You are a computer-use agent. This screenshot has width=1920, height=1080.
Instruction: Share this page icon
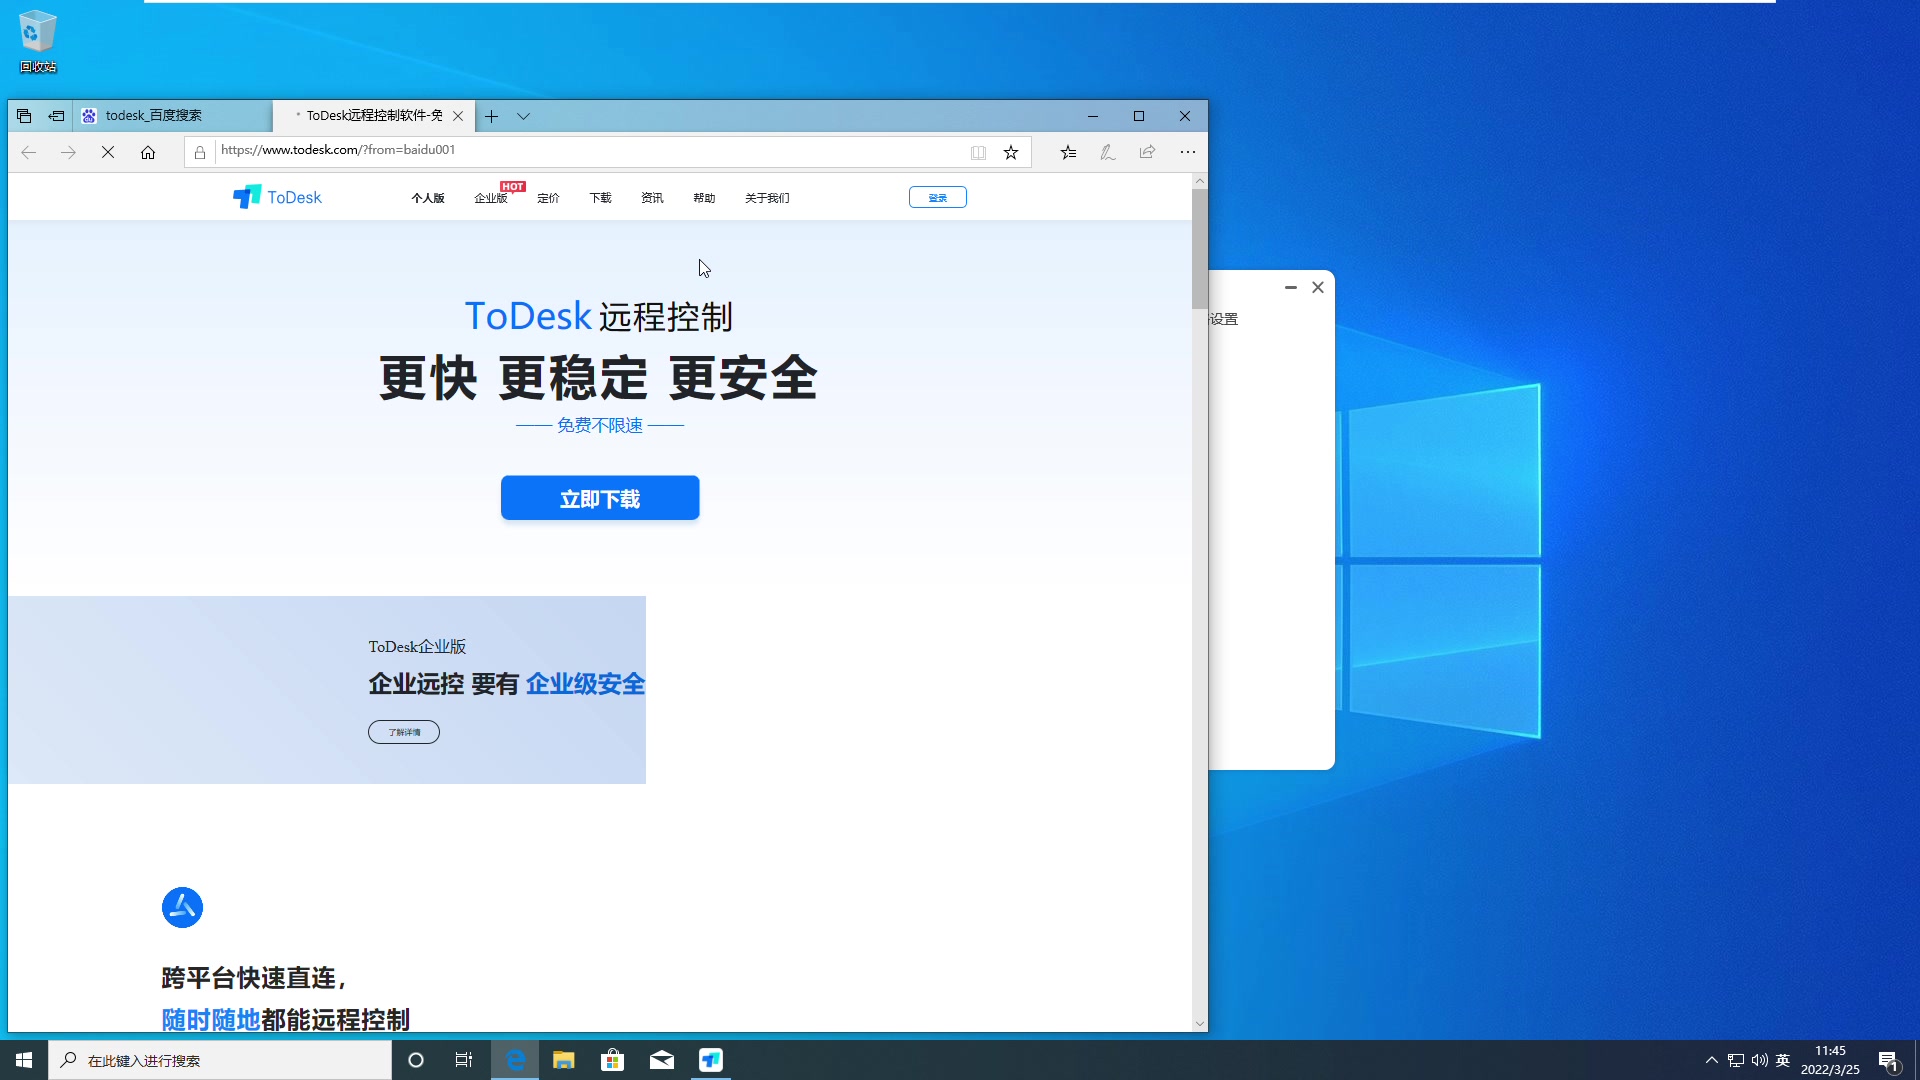tap(1147, 152)
